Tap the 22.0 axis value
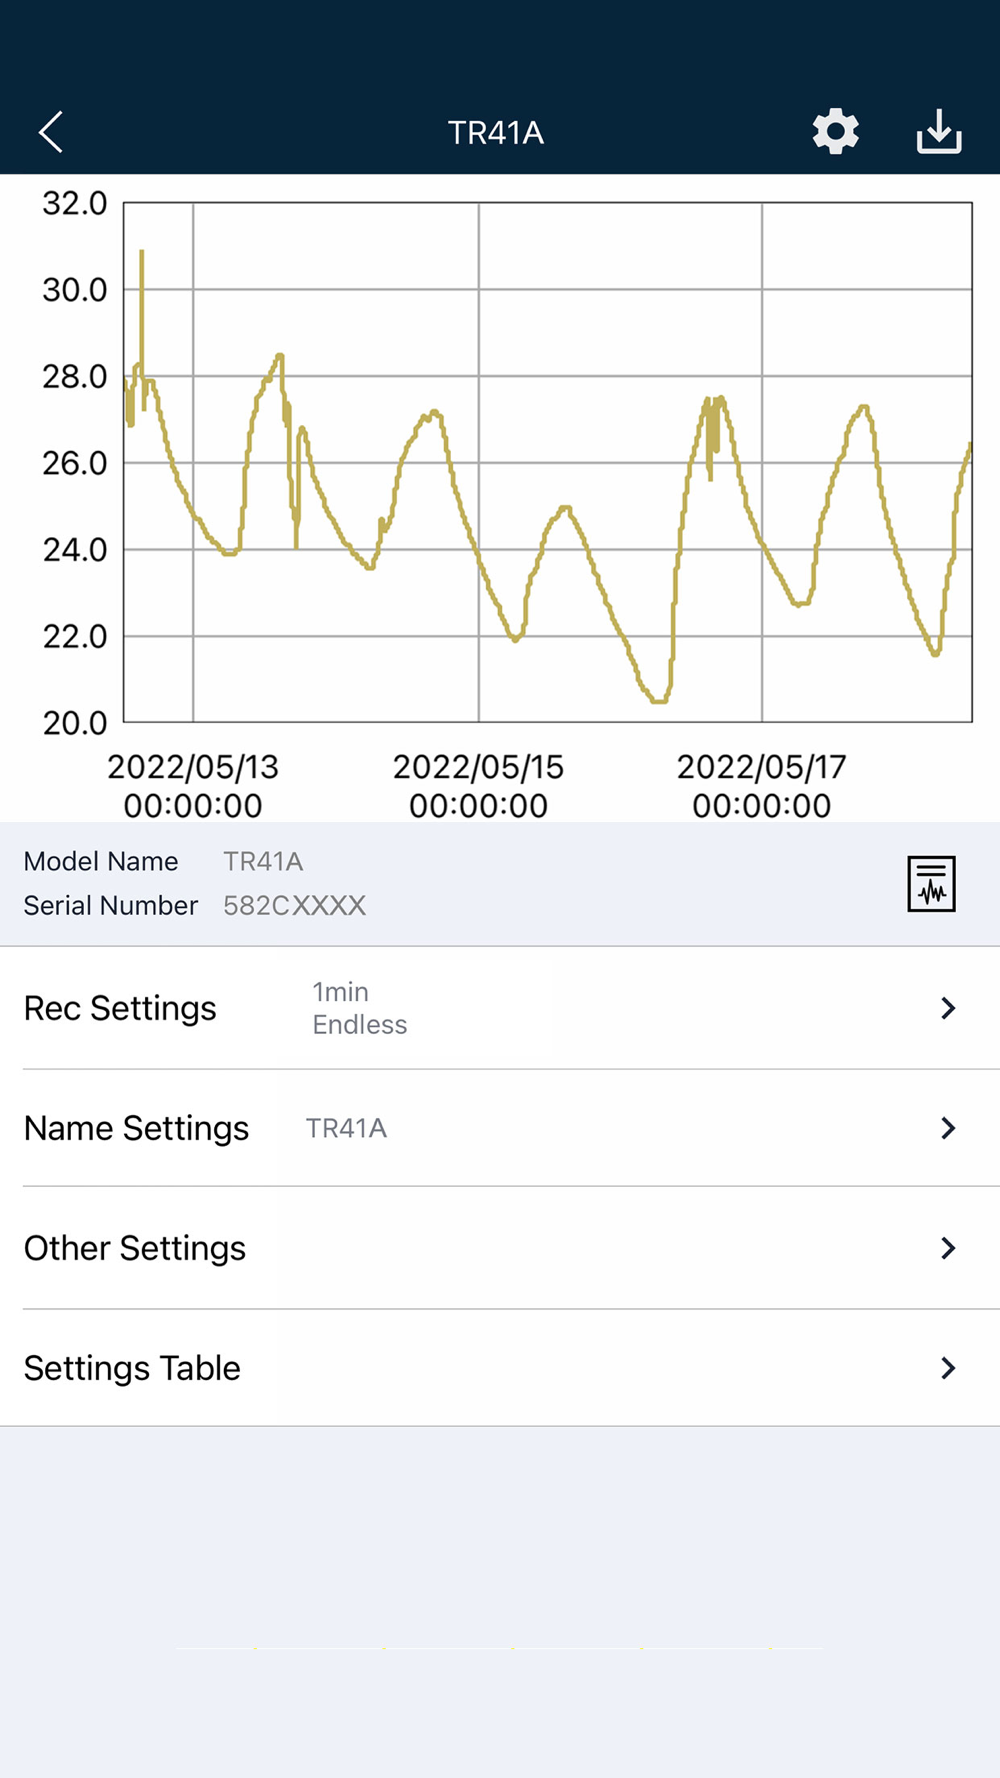Viewport: 1000px width, 1778px height. (74, 636)
